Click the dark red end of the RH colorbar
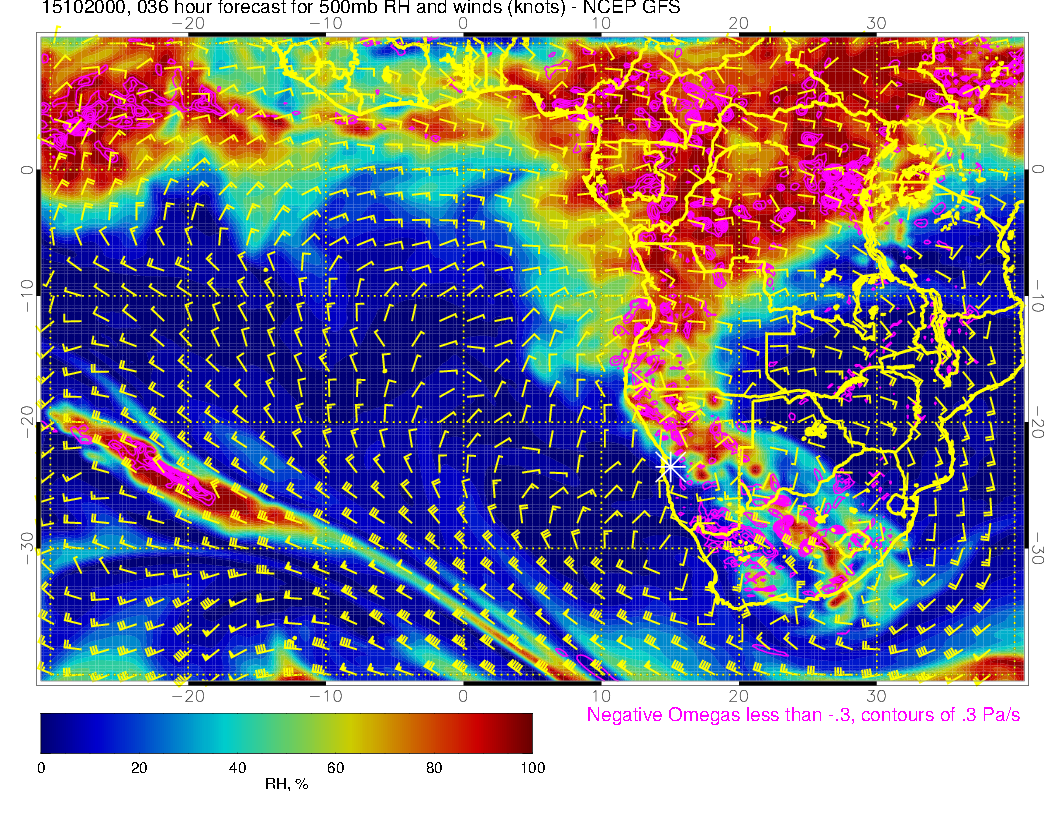 pos(522,732)
